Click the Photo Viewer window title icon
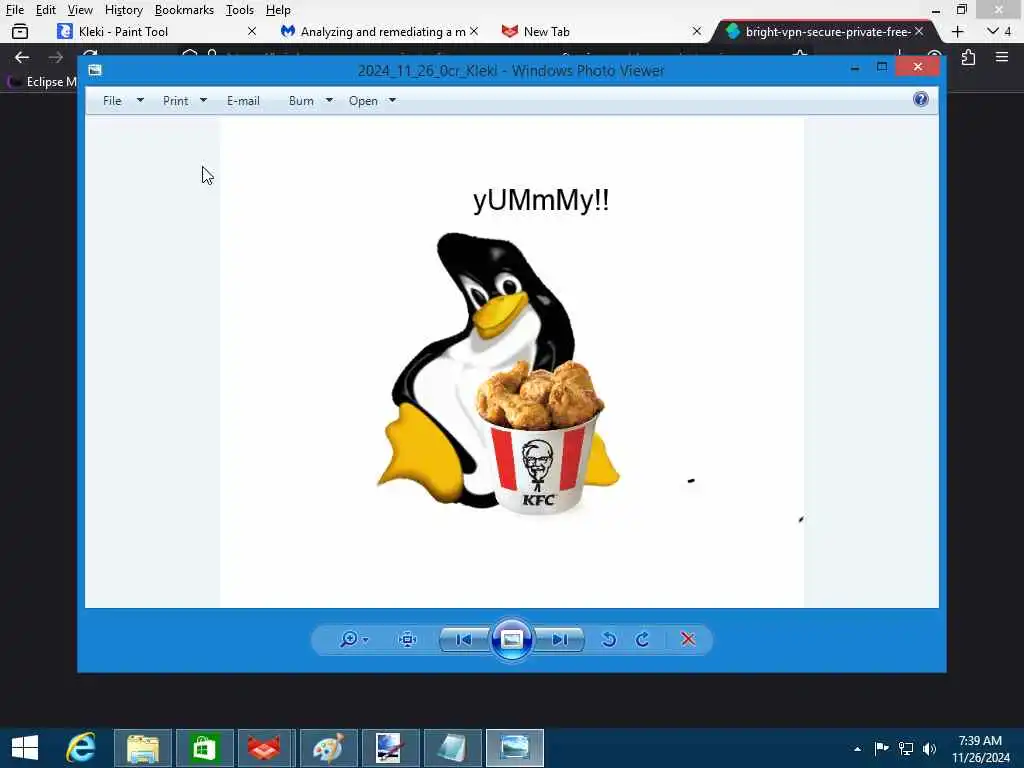The image size is (1024, 768). (x=95, y=70)
